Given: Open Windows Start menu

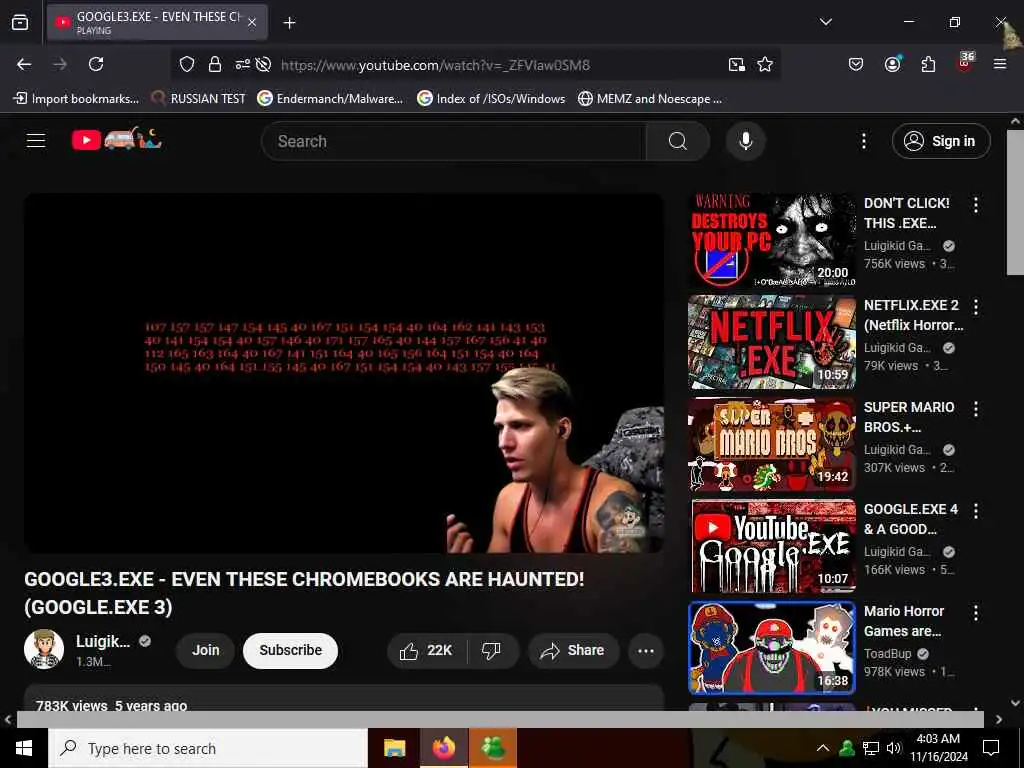Looking at the screenshot, I should 24,748.
